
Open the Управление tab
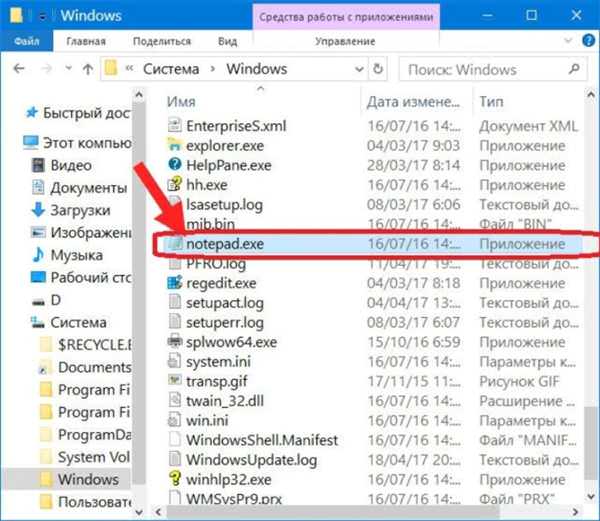[x=345, y=41]
